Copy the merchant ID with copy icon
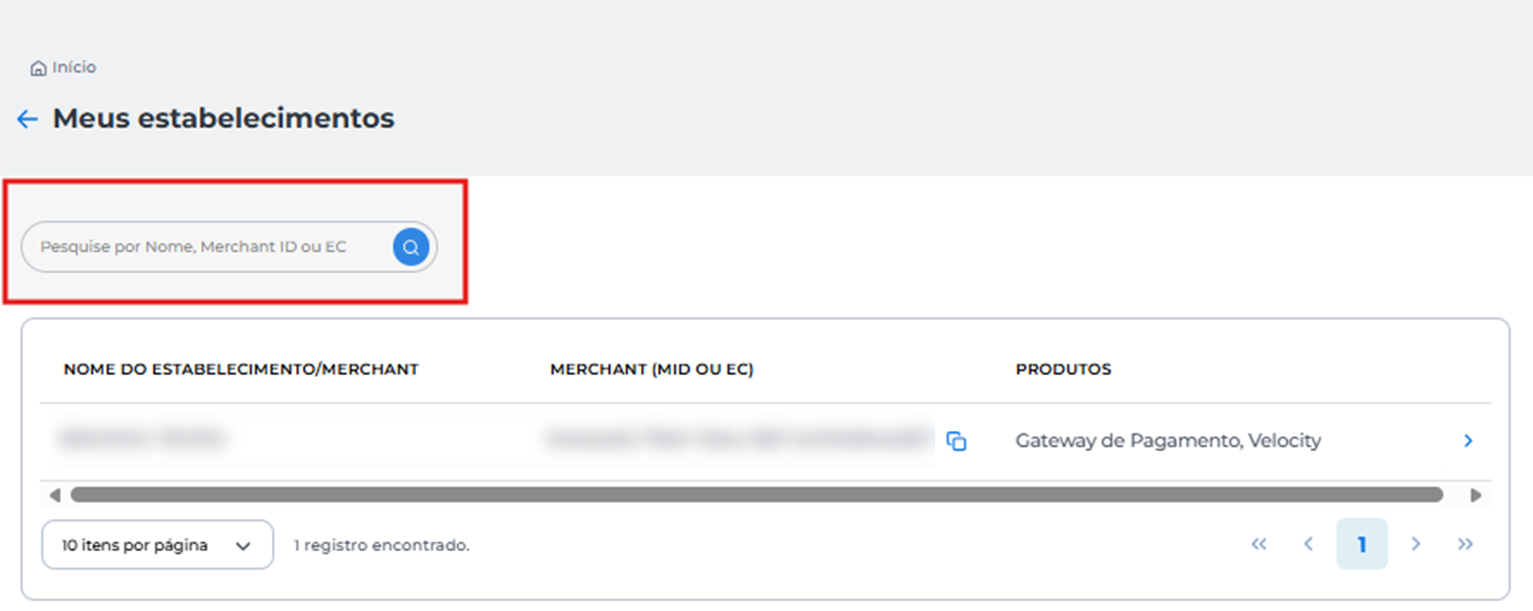The height and width of the screenshot is (611, 1533). pos(956,441)
